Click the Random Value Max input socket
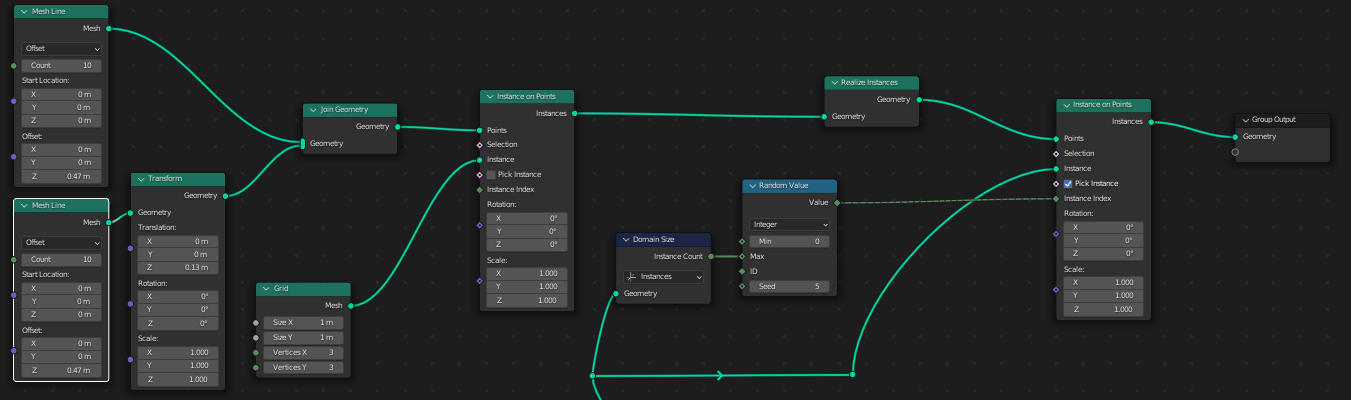Screen dimensions: 1351x400 [x=742, y=256]
